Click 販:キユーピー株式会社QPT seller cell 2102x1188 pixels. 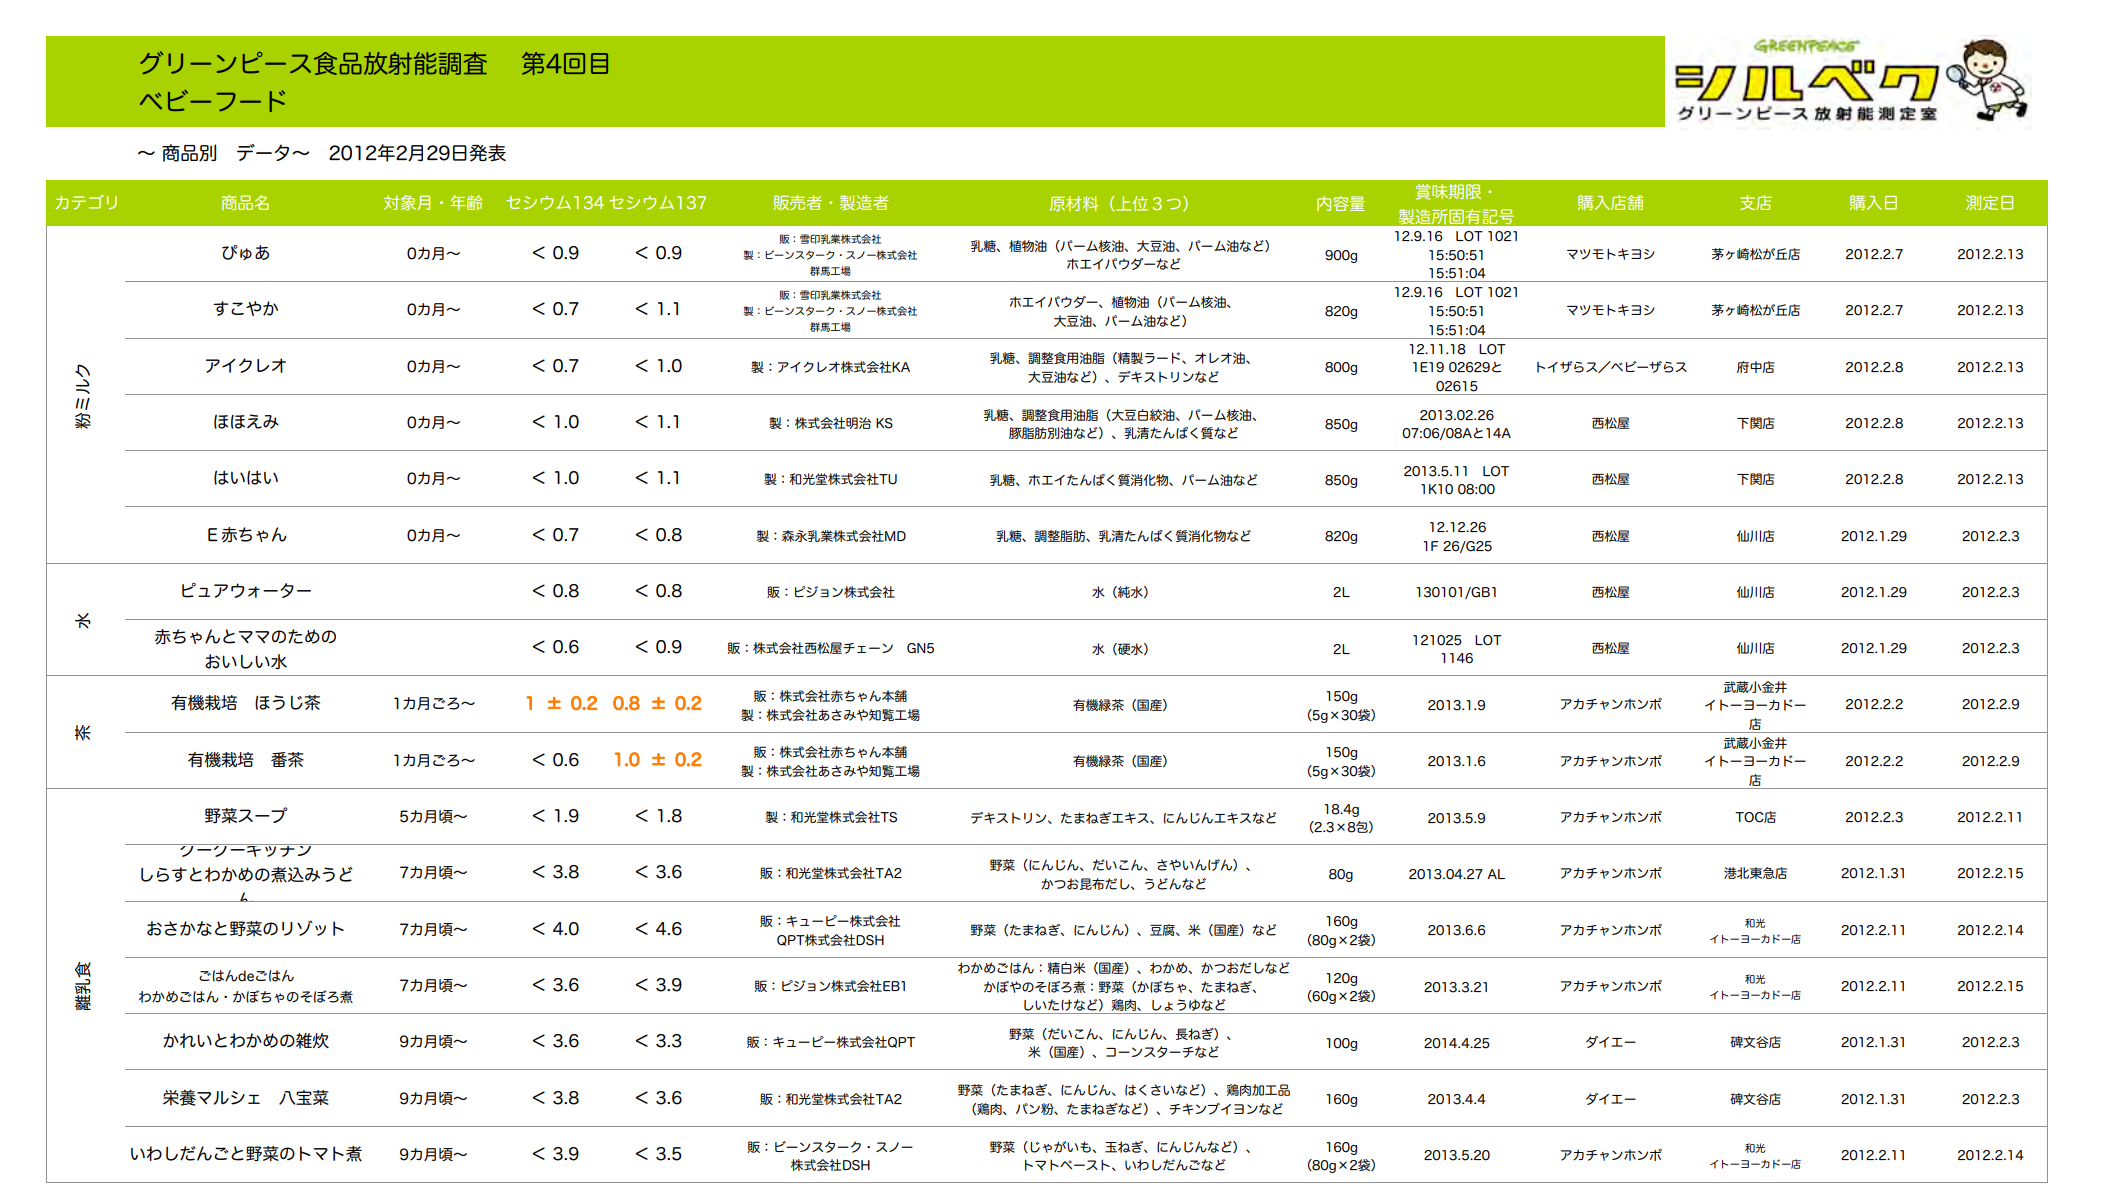[830, 1042]
